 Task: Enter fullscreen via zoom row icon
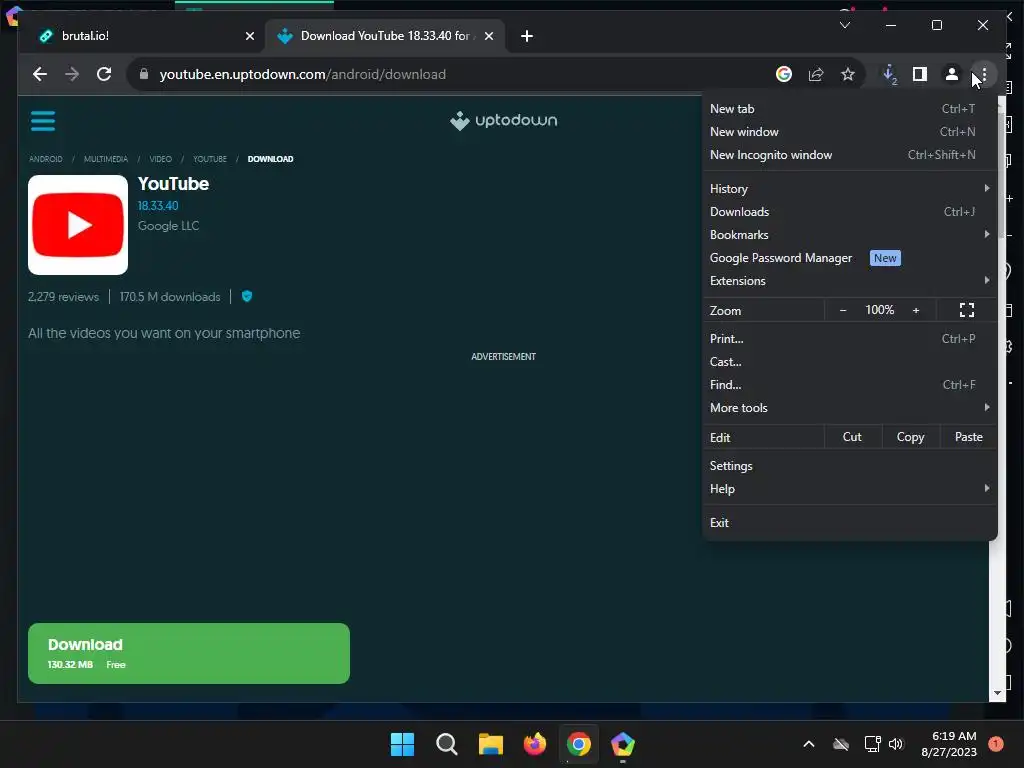pos(967,310)
